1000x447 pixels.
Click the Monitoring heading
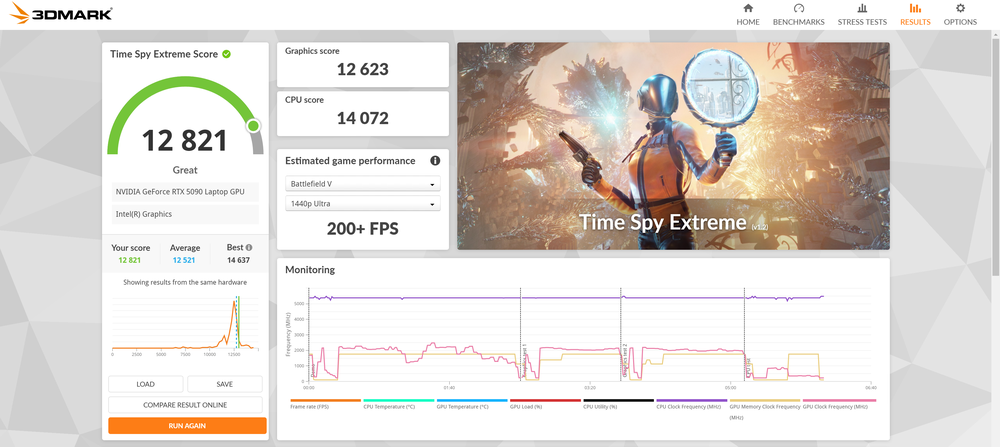[x=310, y=270]
